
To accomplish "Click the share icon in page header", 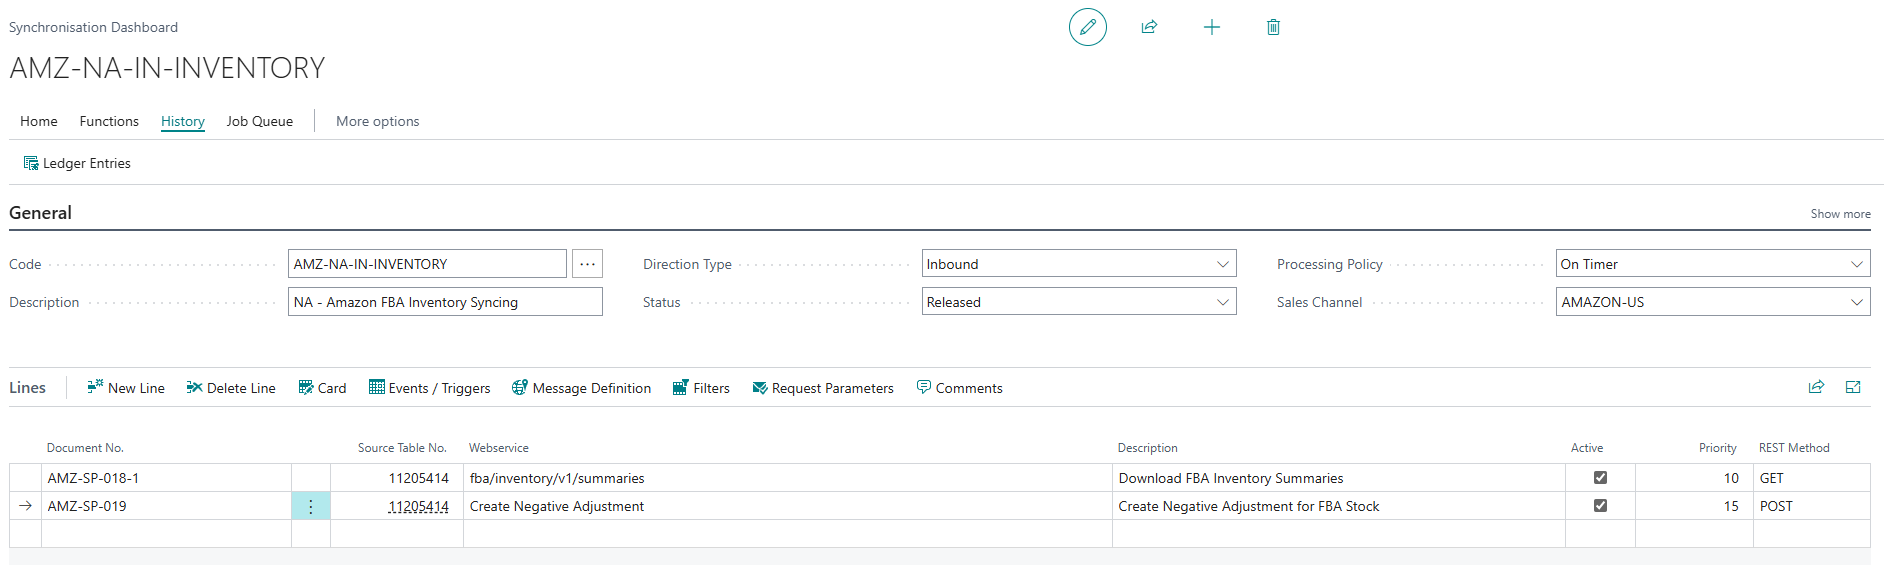I will (1149, 27).
